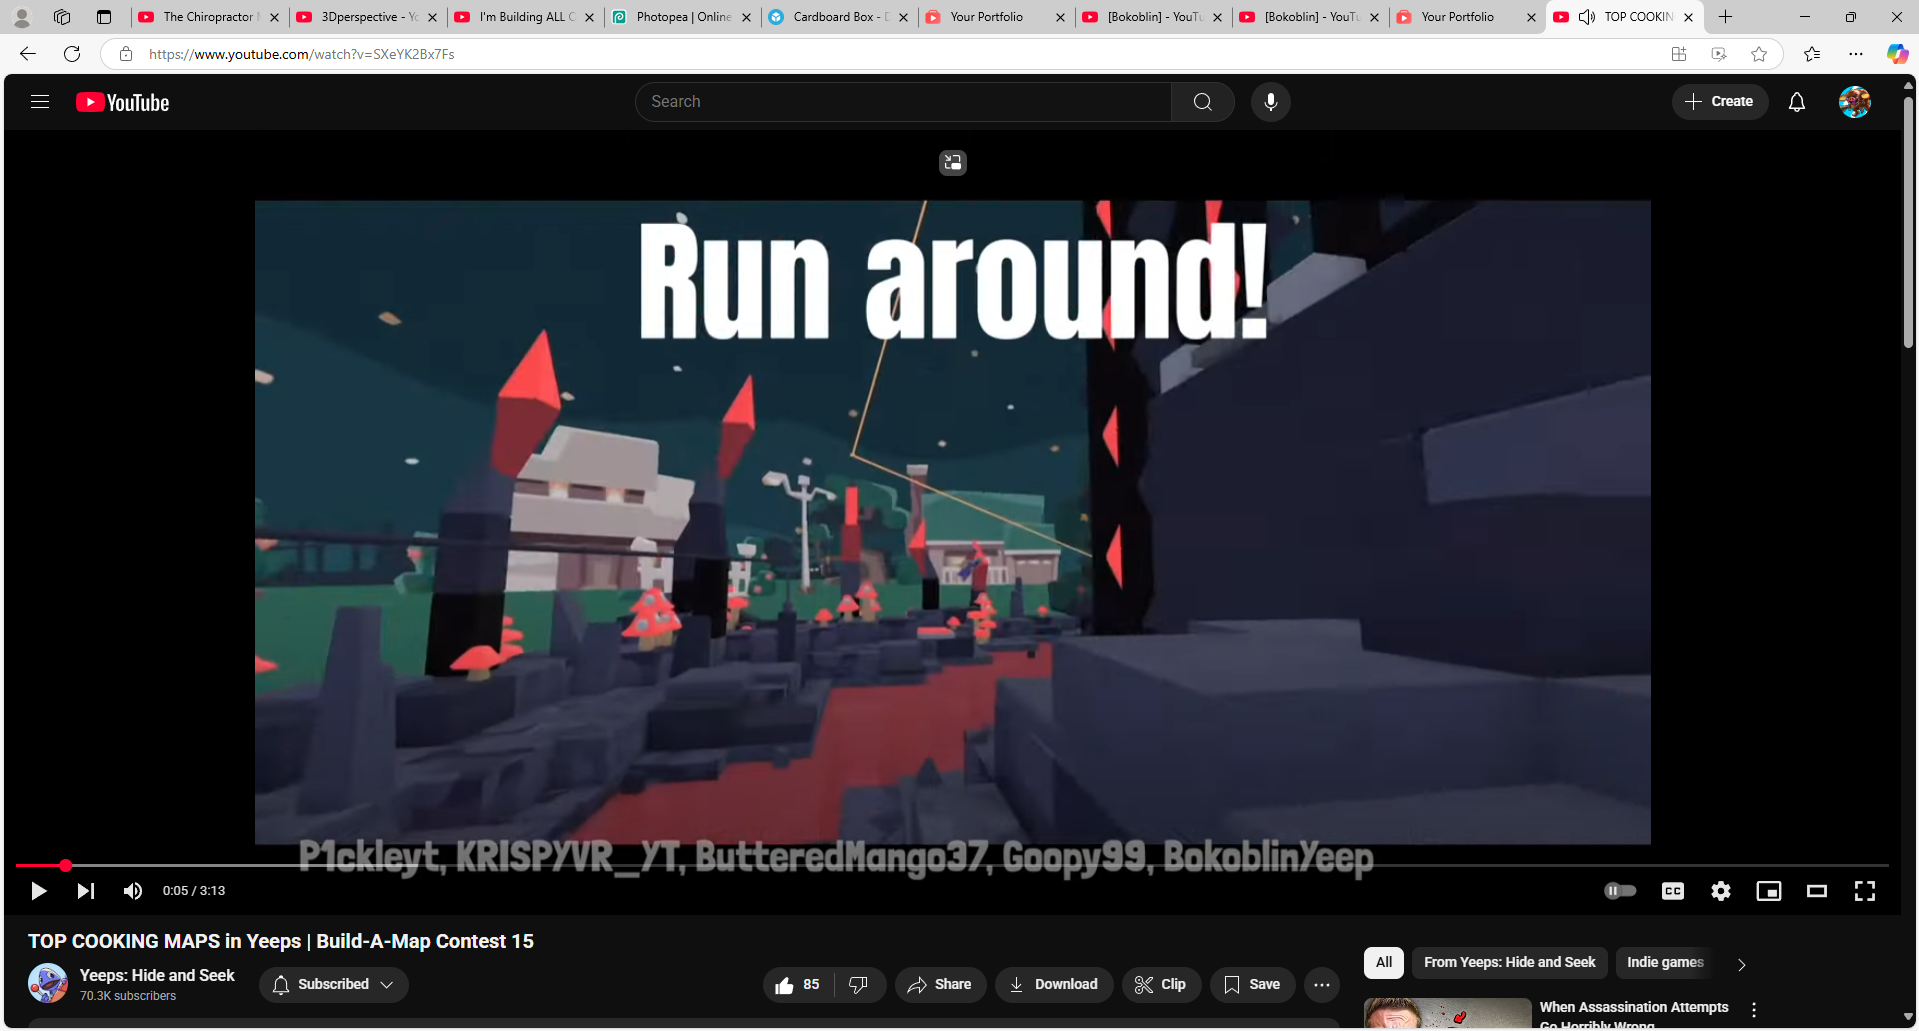The width and height of the screenshot is (1919, 1031).
Task: Open the notifications bell
Action: pyautogui.click(x=1796, y=102)
